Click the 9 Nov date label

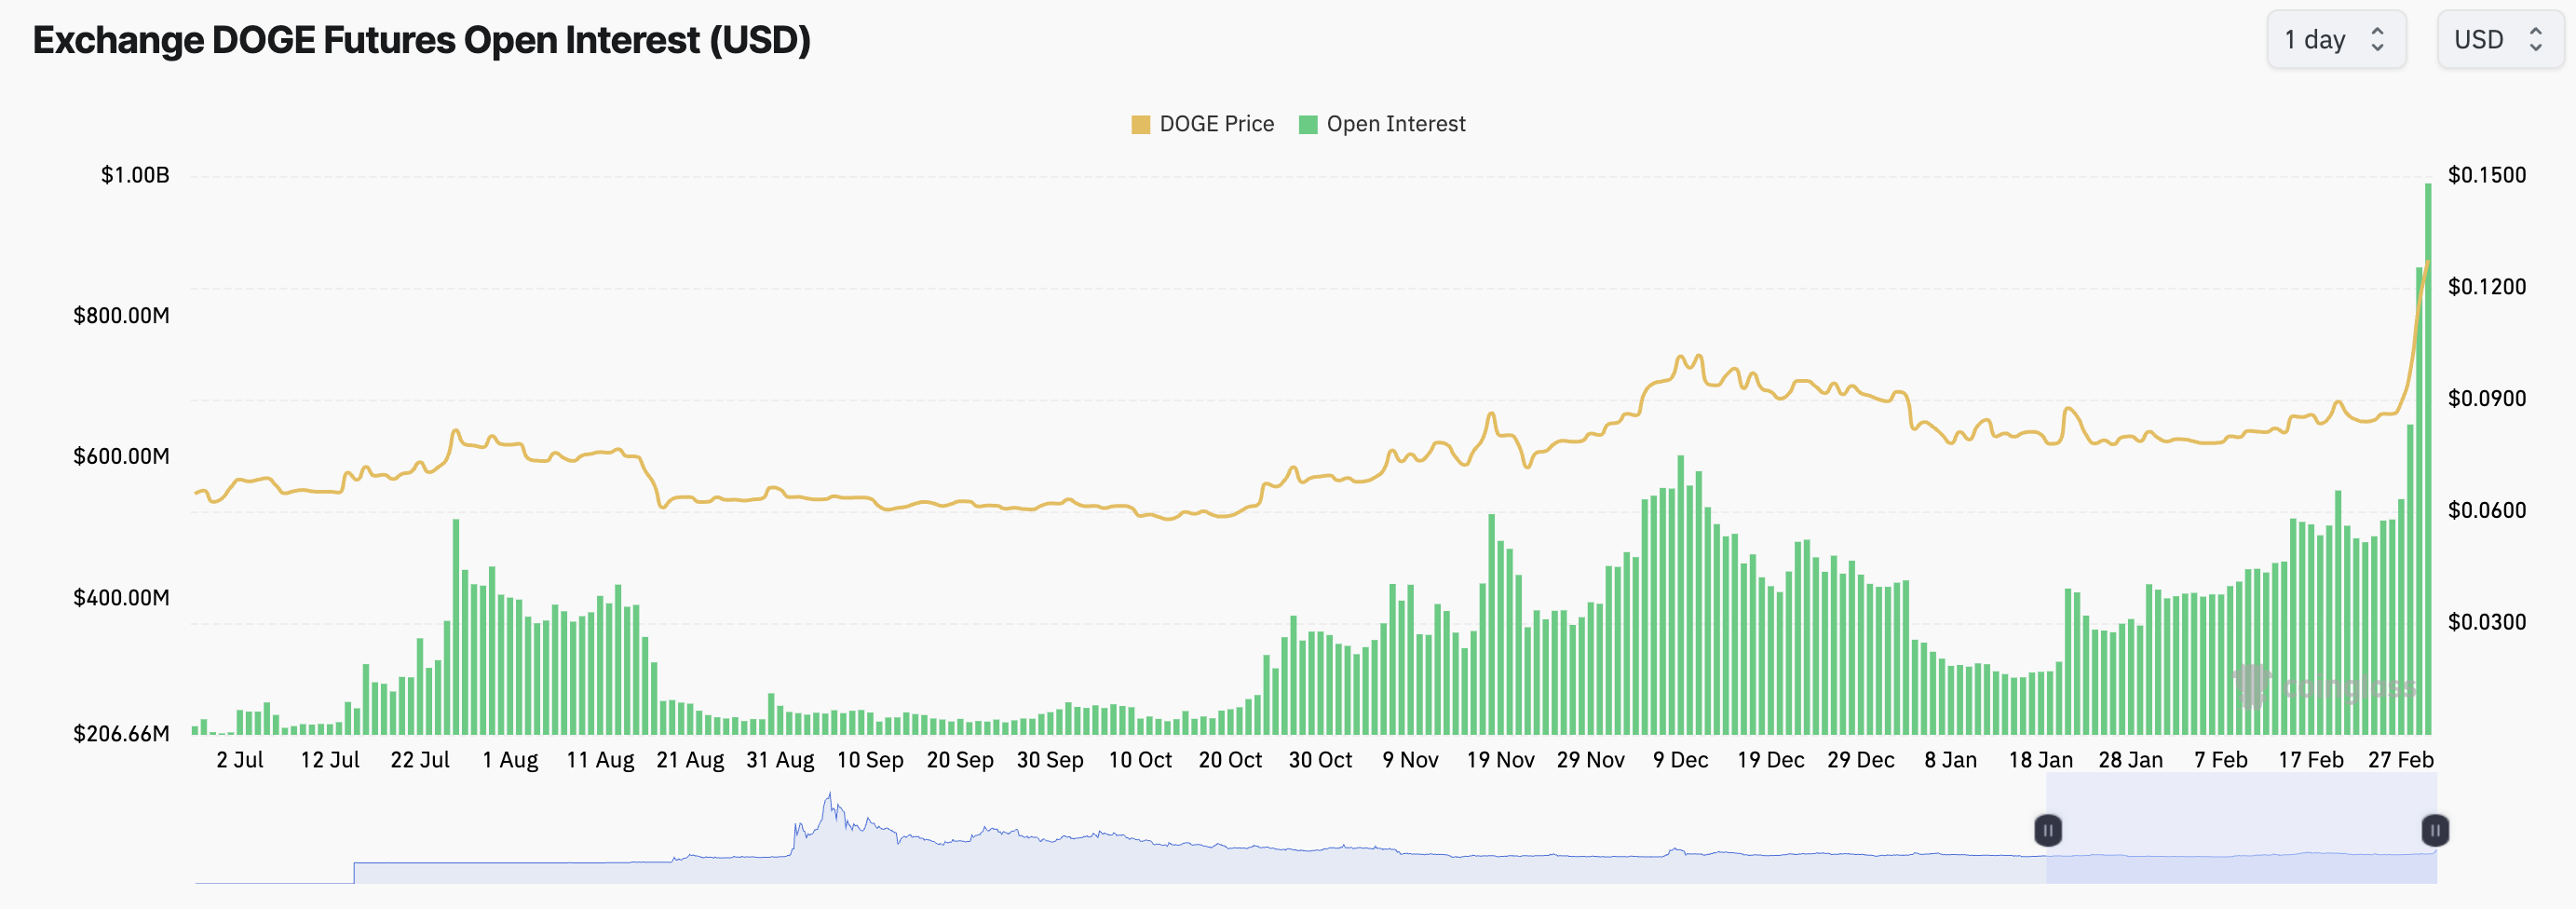(1410, 760)
